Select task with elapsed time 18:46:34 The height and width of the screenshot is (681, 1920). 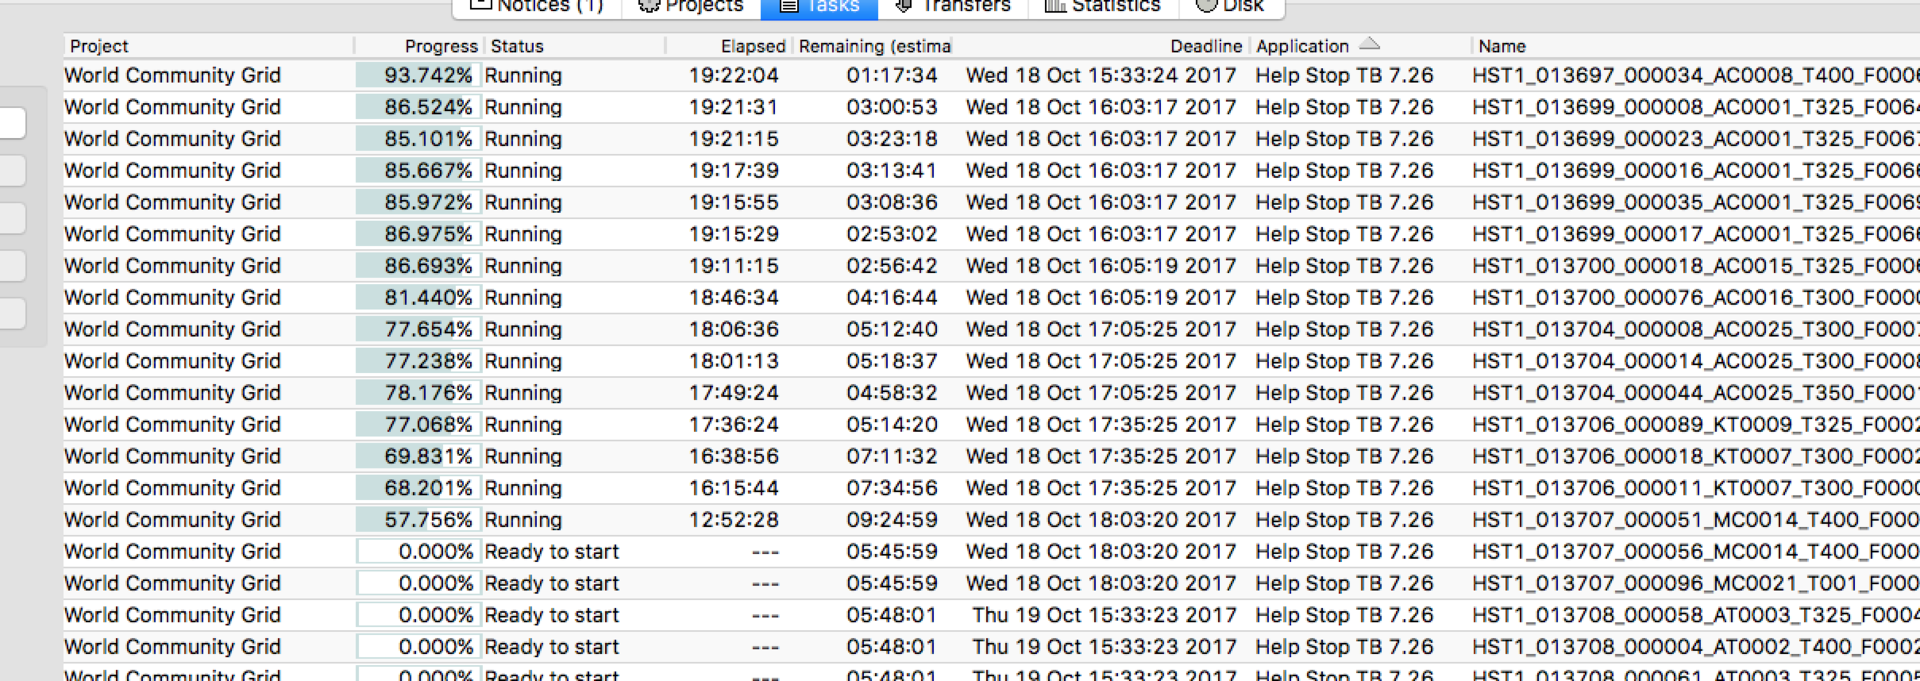(733, 298)
